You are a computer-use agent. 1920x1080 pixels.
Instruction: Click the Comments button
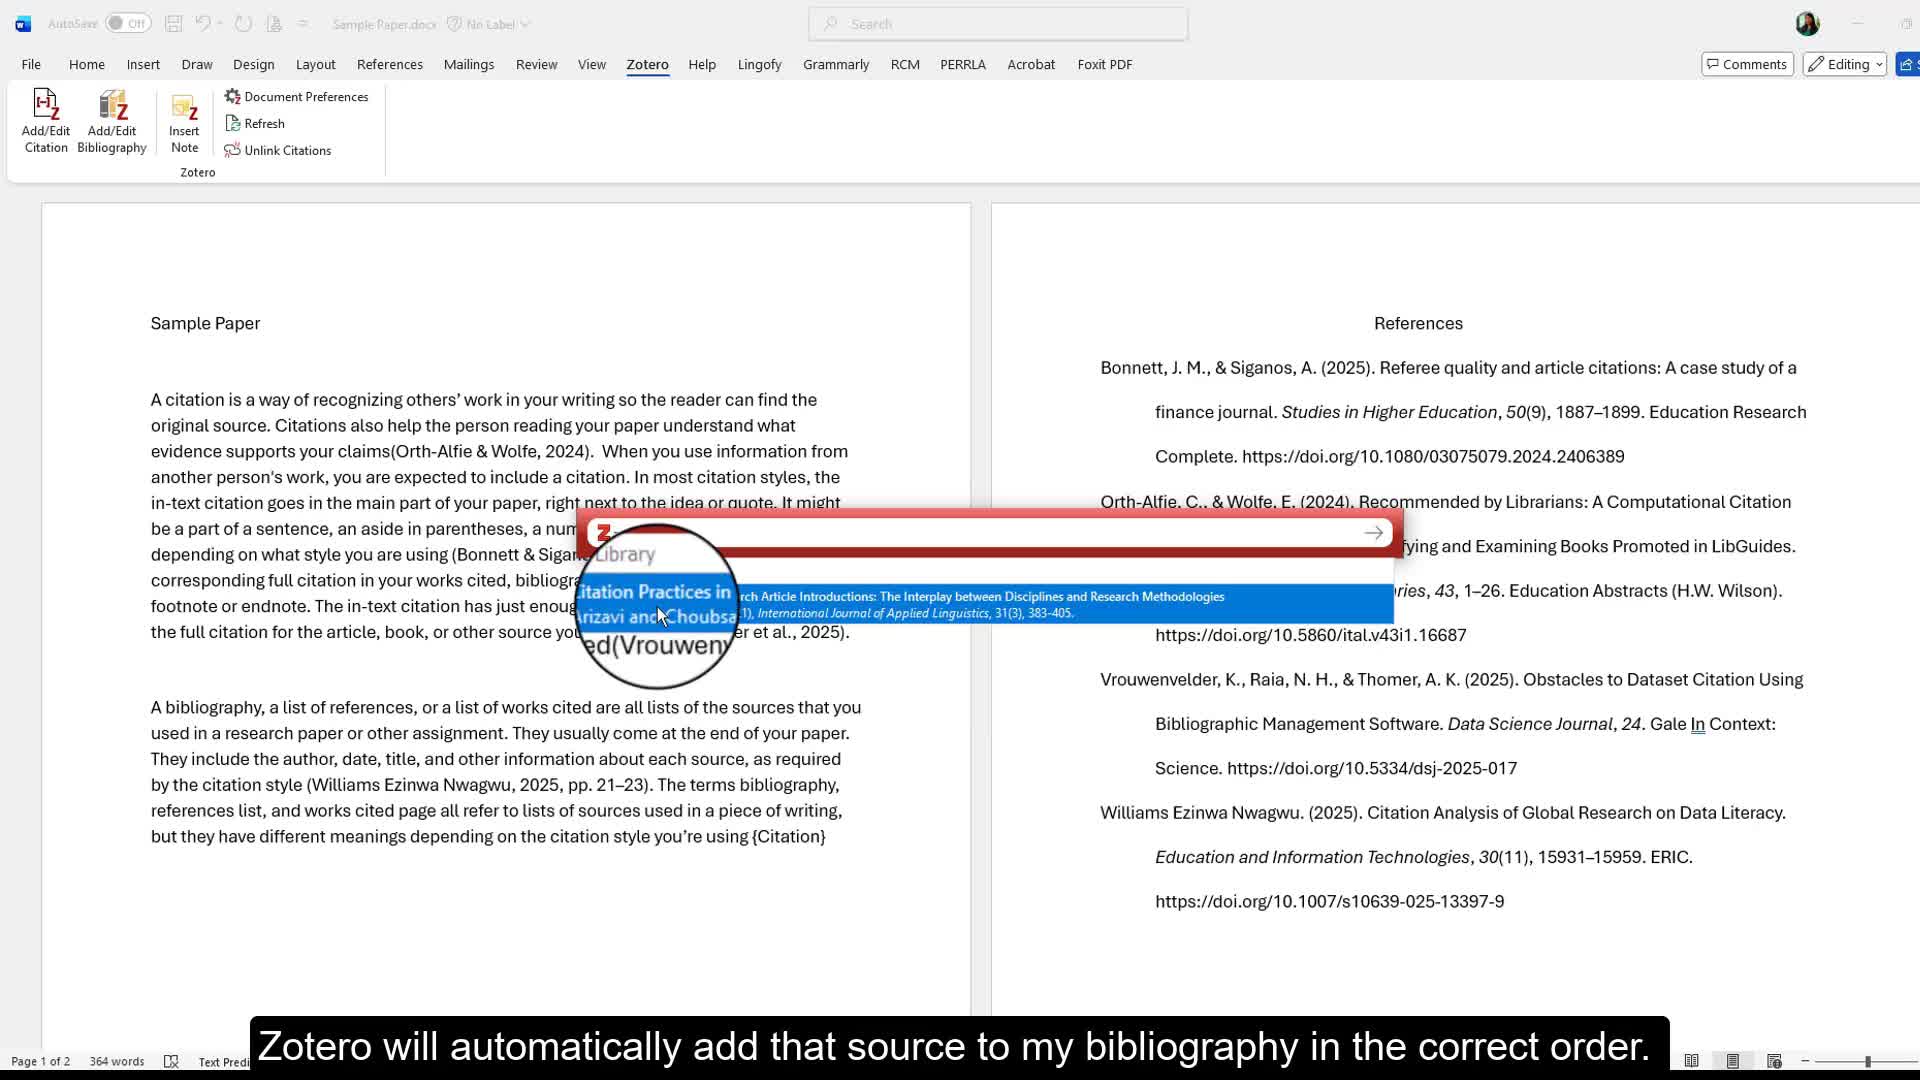(x=1747, y=63)
